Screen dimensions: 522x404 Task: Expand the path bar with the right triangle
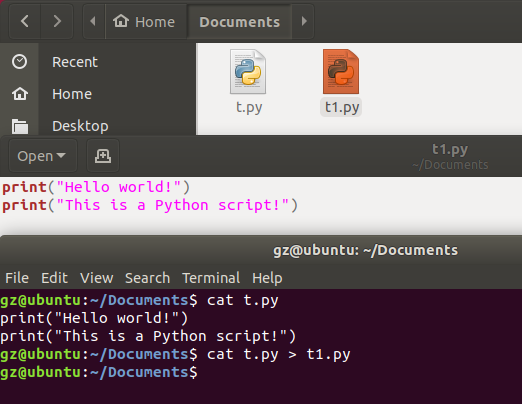tap(304, 22)
